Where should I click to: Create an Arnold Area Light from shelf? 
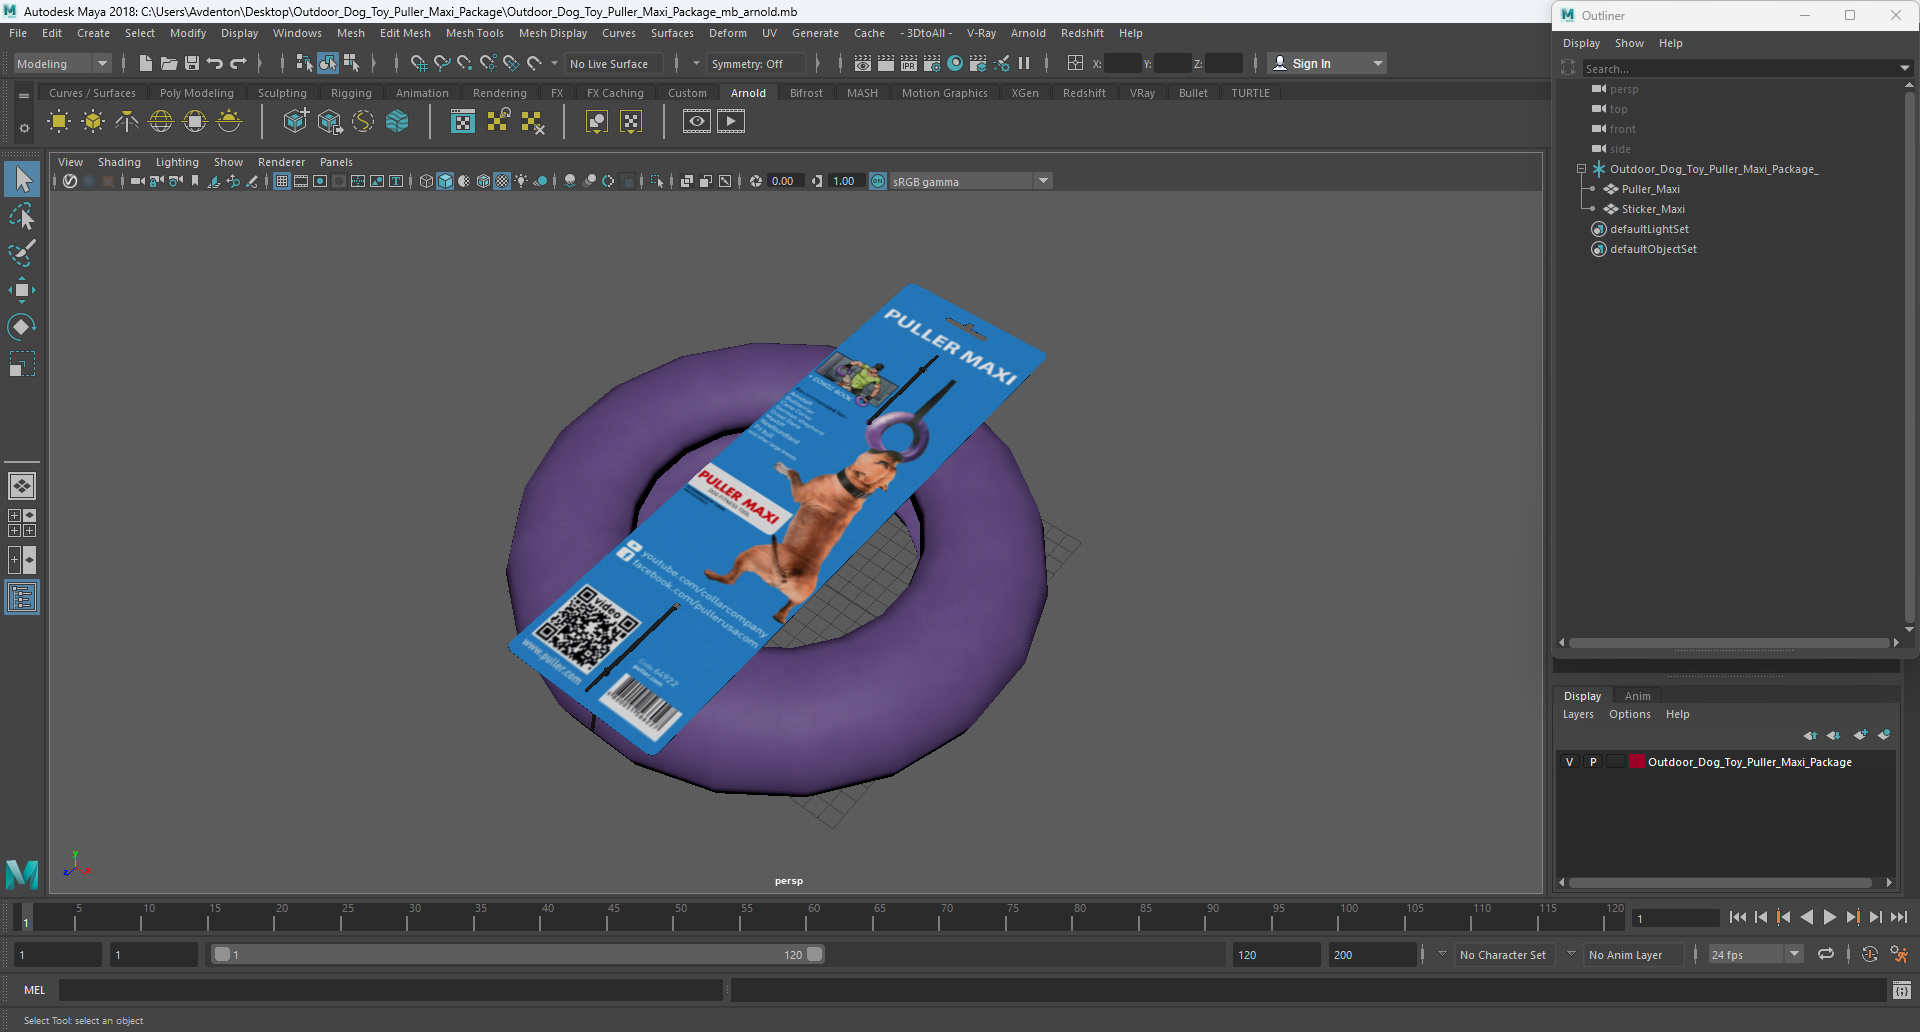[x=59, y=122]
